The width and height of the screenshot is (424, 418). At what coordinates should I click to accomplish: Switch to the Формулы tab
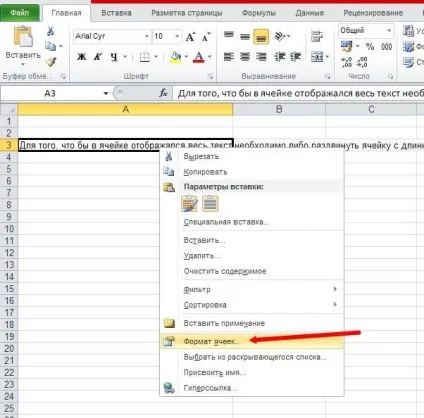[x=259, y=13]
